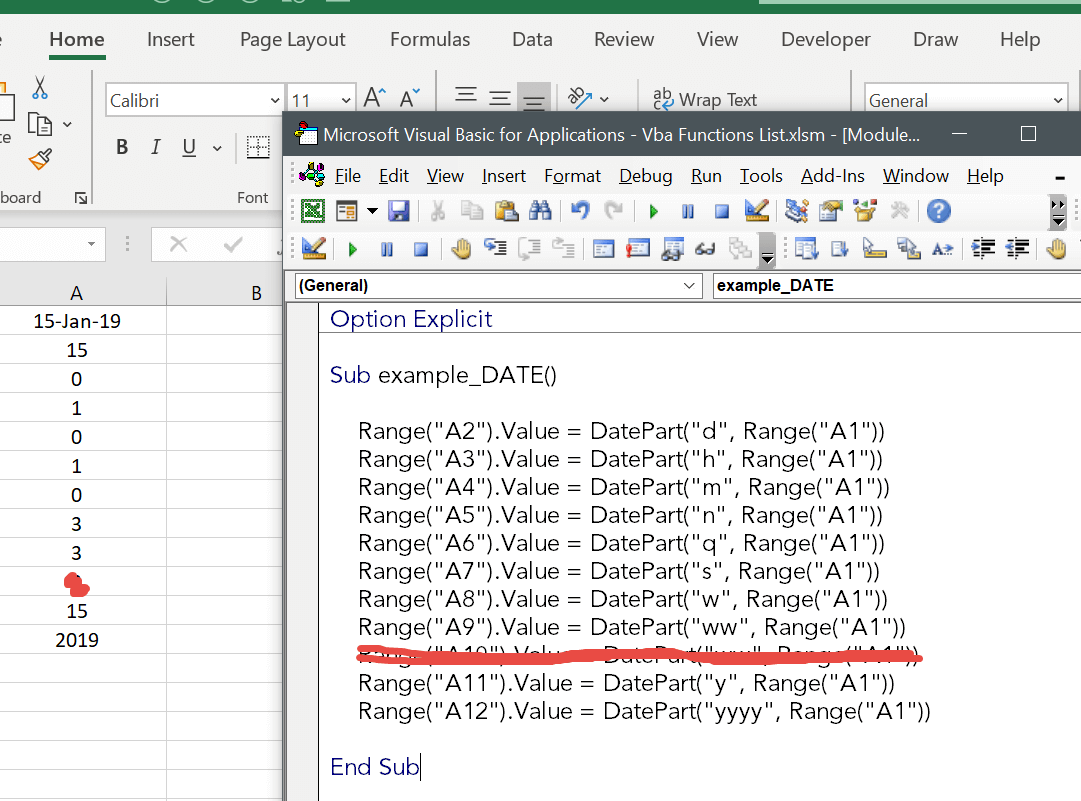Switch to the Developer ribbon tab

pyautogui.click(x=825, y=39)
